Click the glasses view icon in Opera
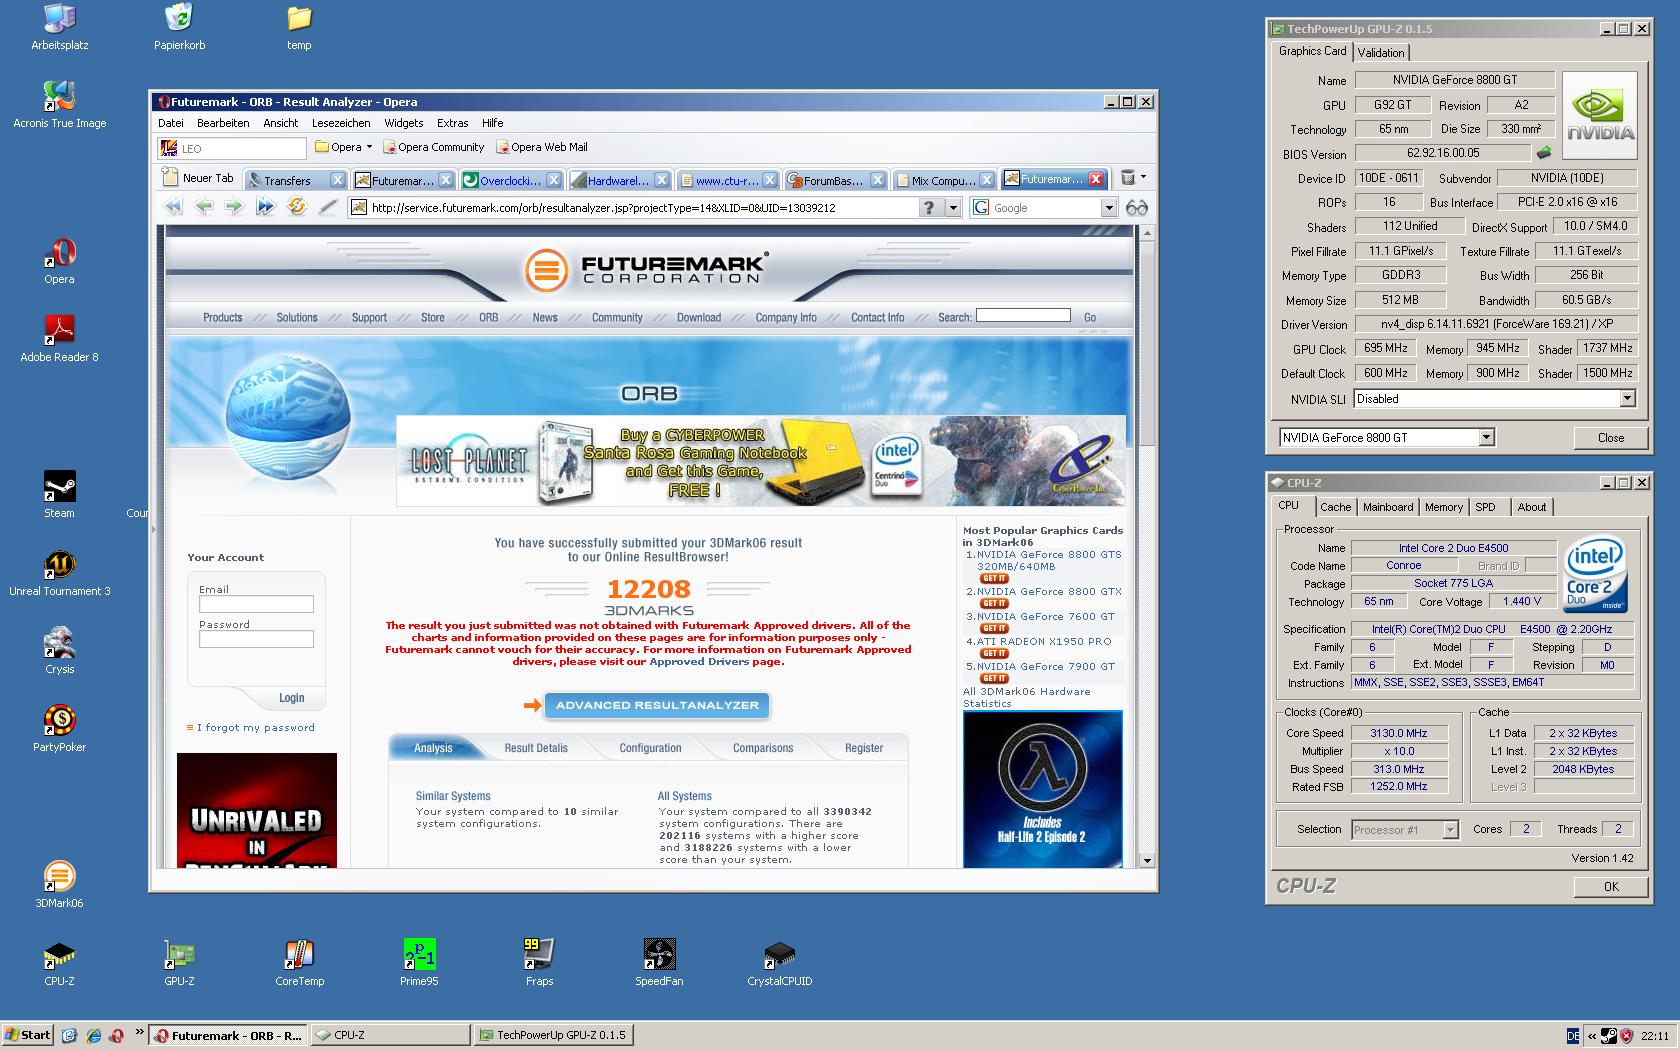 (x=1137, y=208)
